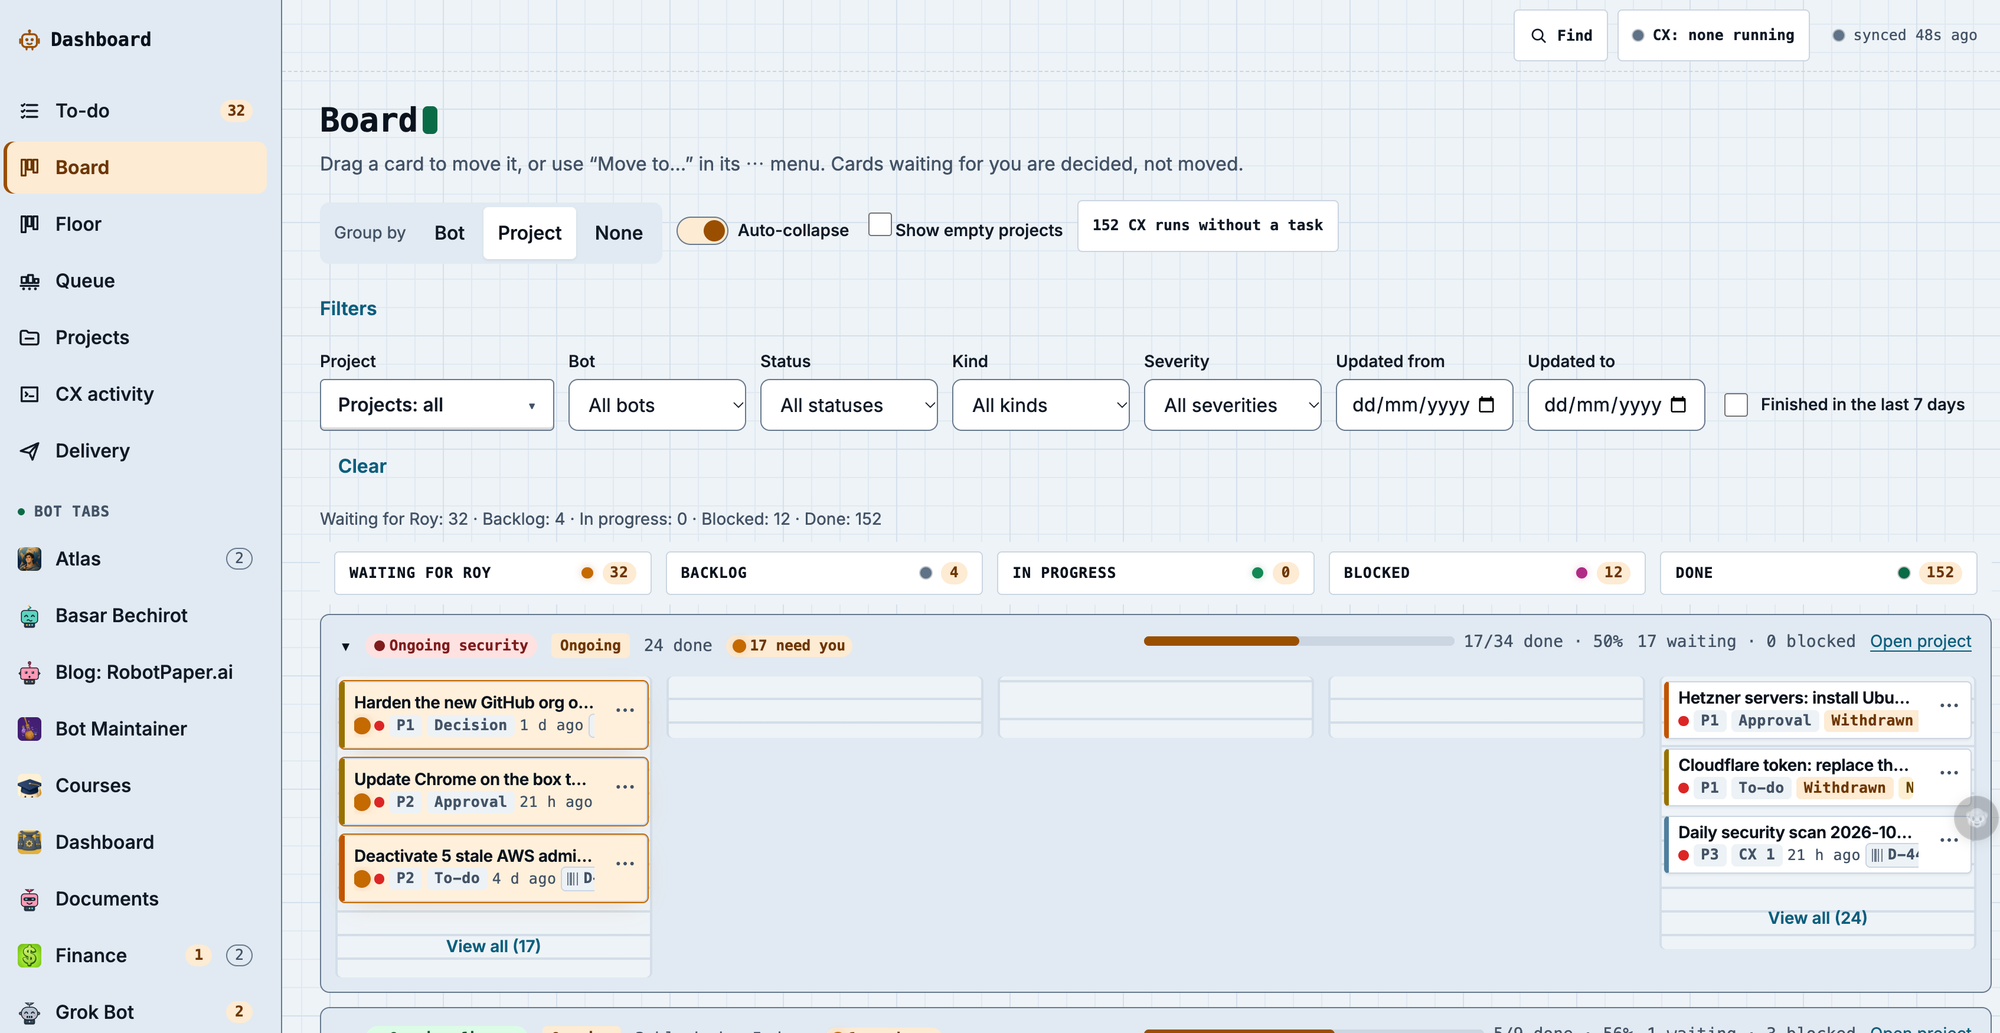The height and width of the screenshot is (1033, 2000).
Task: Toggle the Auto-collapse switch
Action: [702, 231]
